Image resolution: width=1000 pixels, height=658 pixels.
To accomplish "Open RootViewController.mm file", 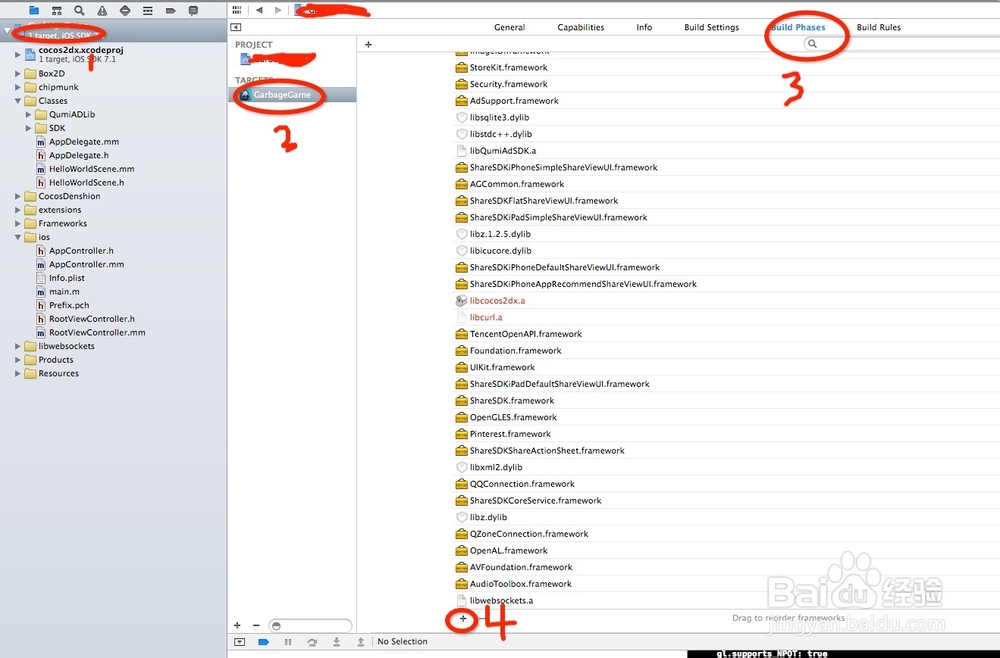I will click(97, 332).
